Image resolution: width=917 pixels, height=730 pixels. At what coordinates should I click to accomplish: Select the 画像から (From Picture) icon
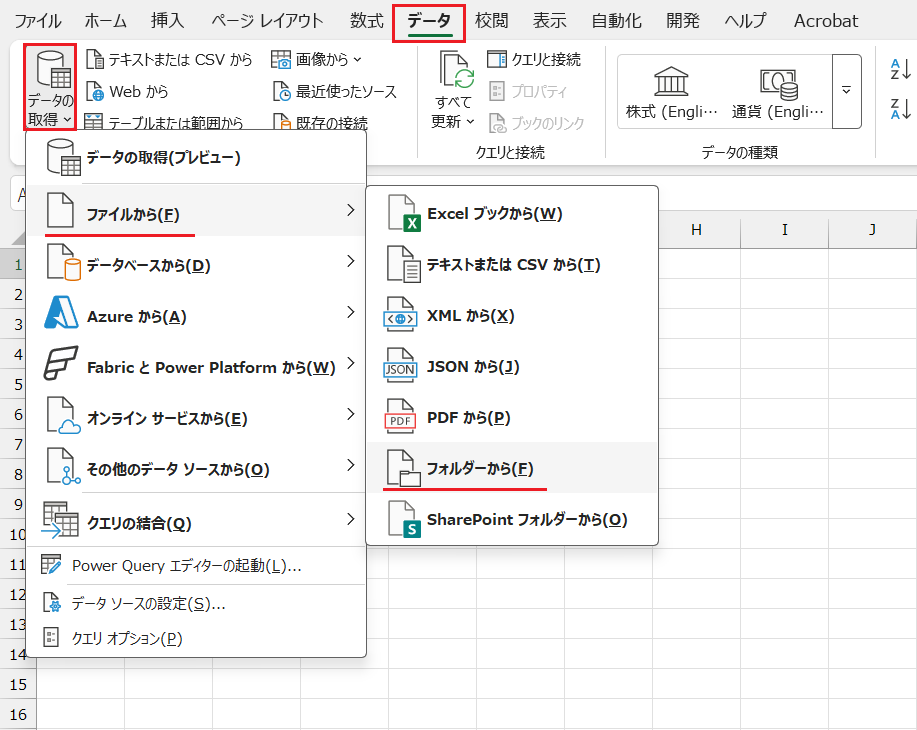(315, 59)
